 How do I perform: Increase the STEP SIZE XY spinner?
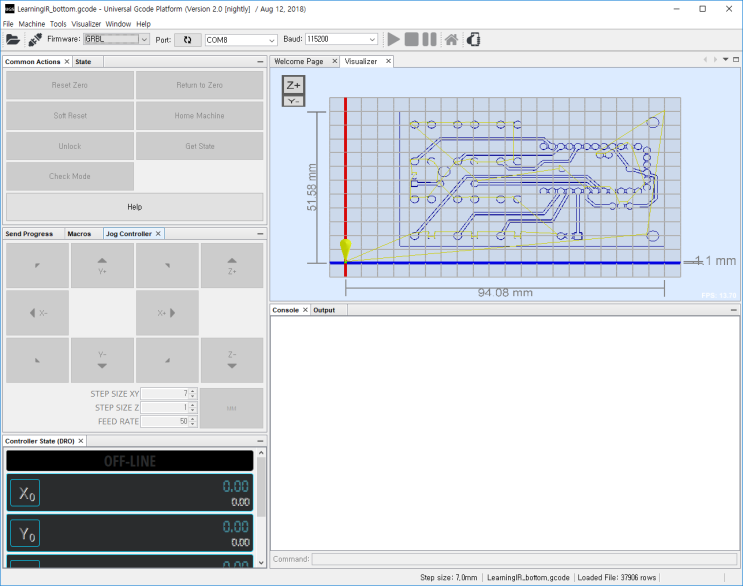[192, 391]
